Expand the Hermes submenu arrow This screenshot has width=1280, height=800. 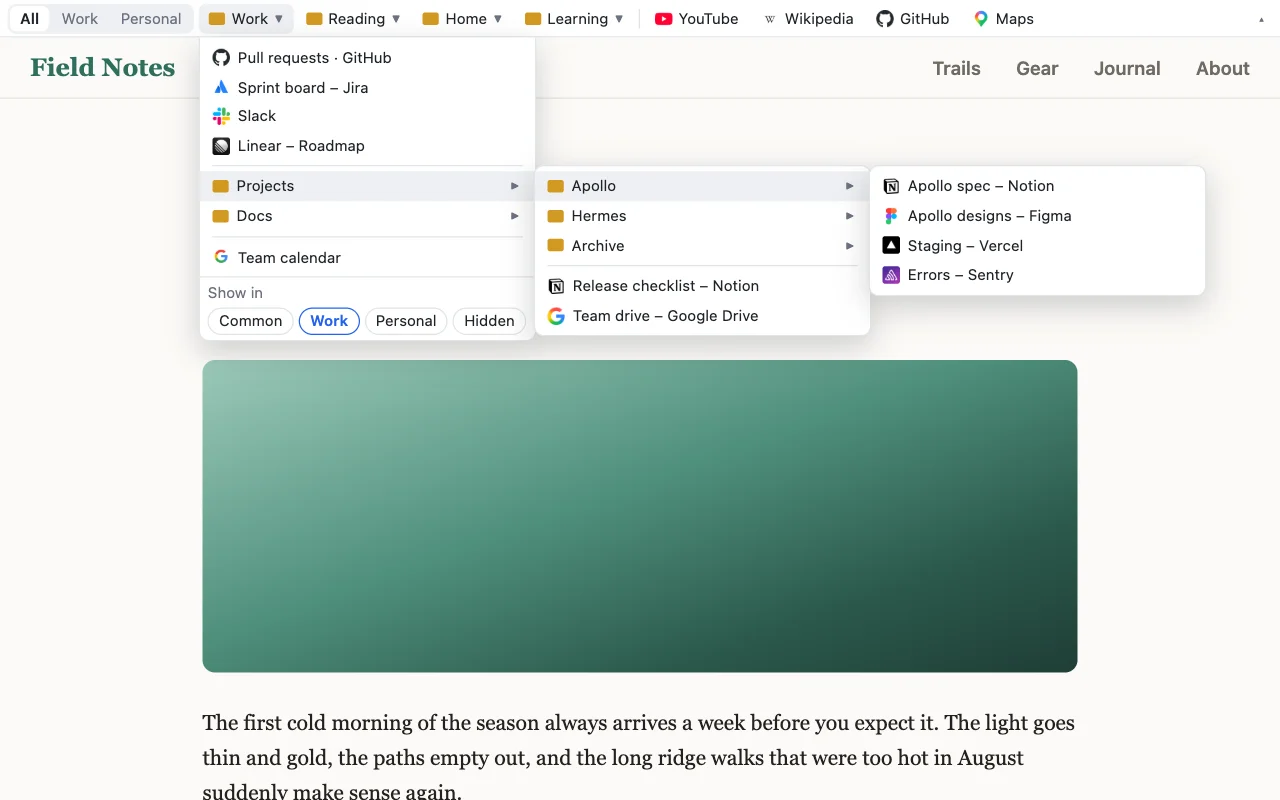tap(850, 216)
